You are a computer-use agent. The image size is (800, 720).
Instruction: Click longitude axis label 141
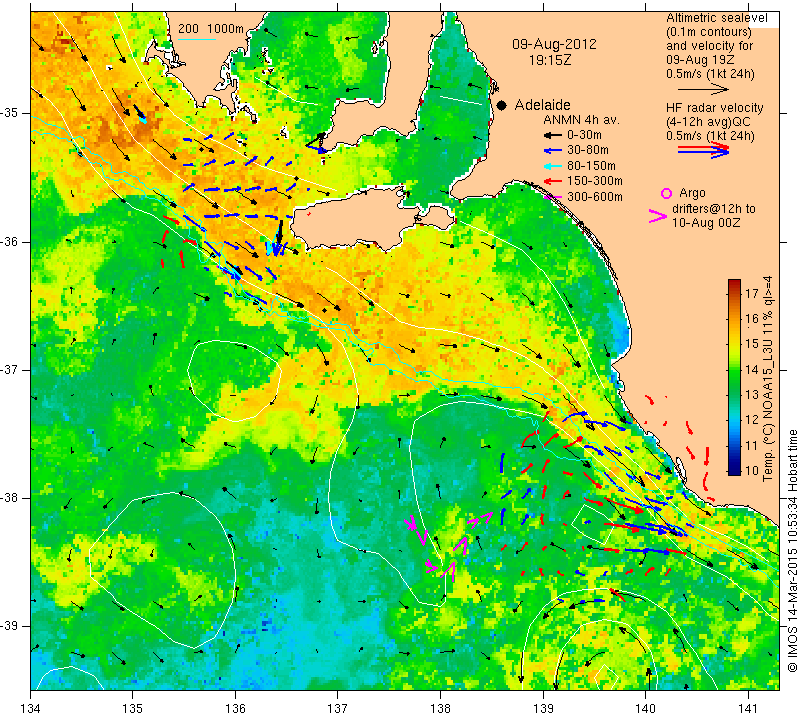coord(748,709)
